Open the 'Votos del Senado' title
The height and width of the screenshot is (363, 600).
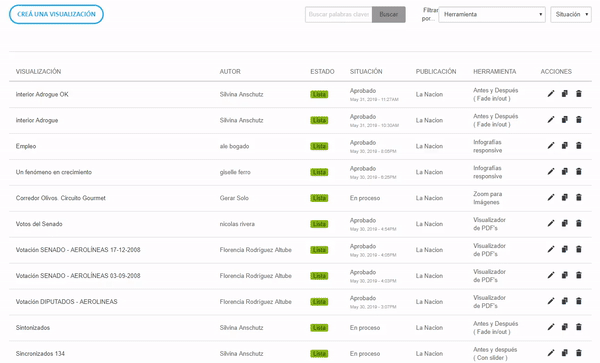click(x=39, y=224)
